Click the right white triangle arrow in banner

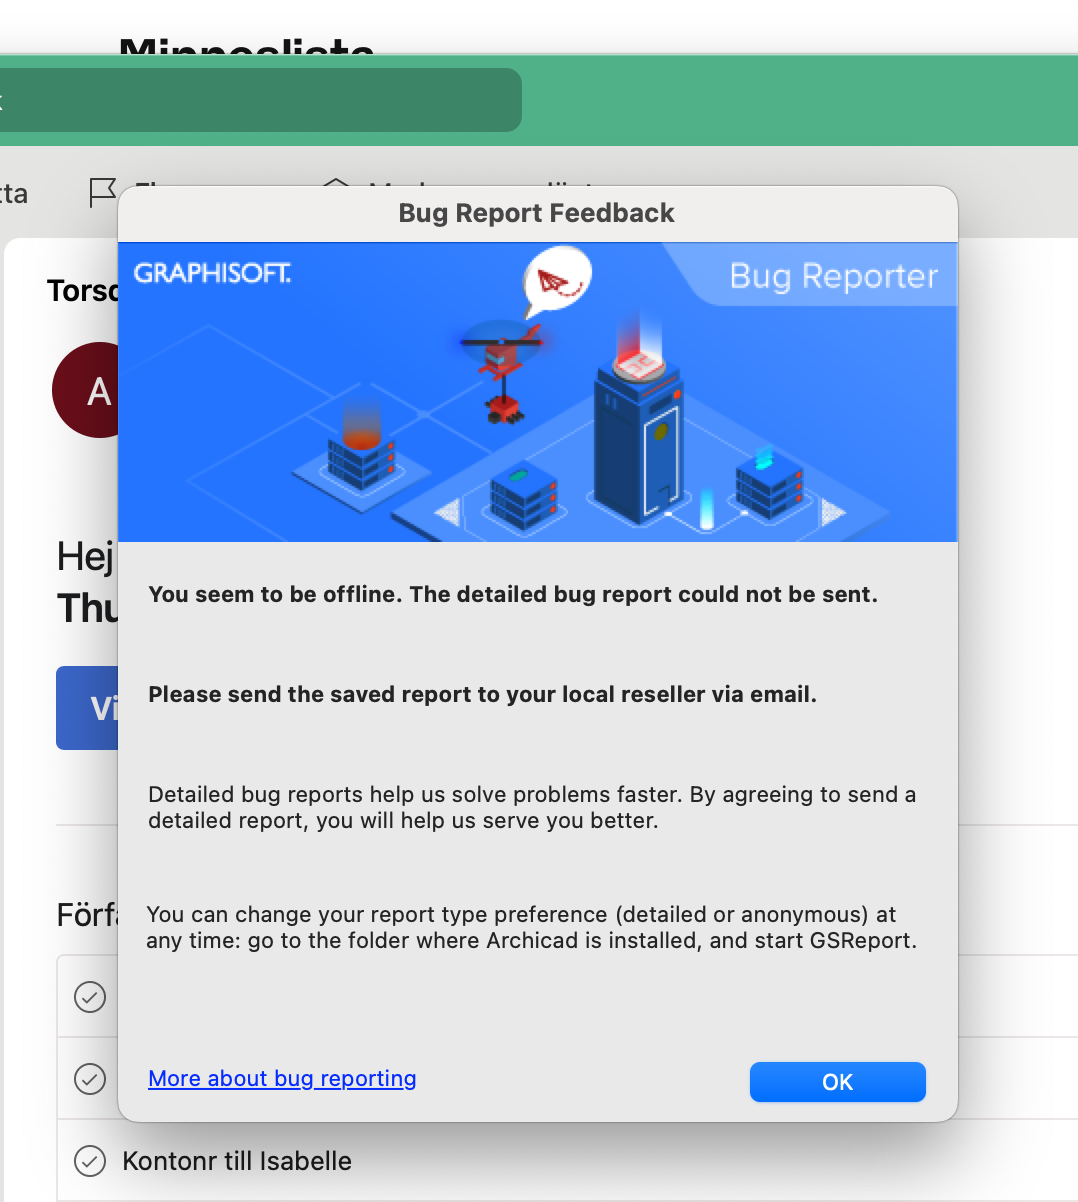(x=831, y=513)
